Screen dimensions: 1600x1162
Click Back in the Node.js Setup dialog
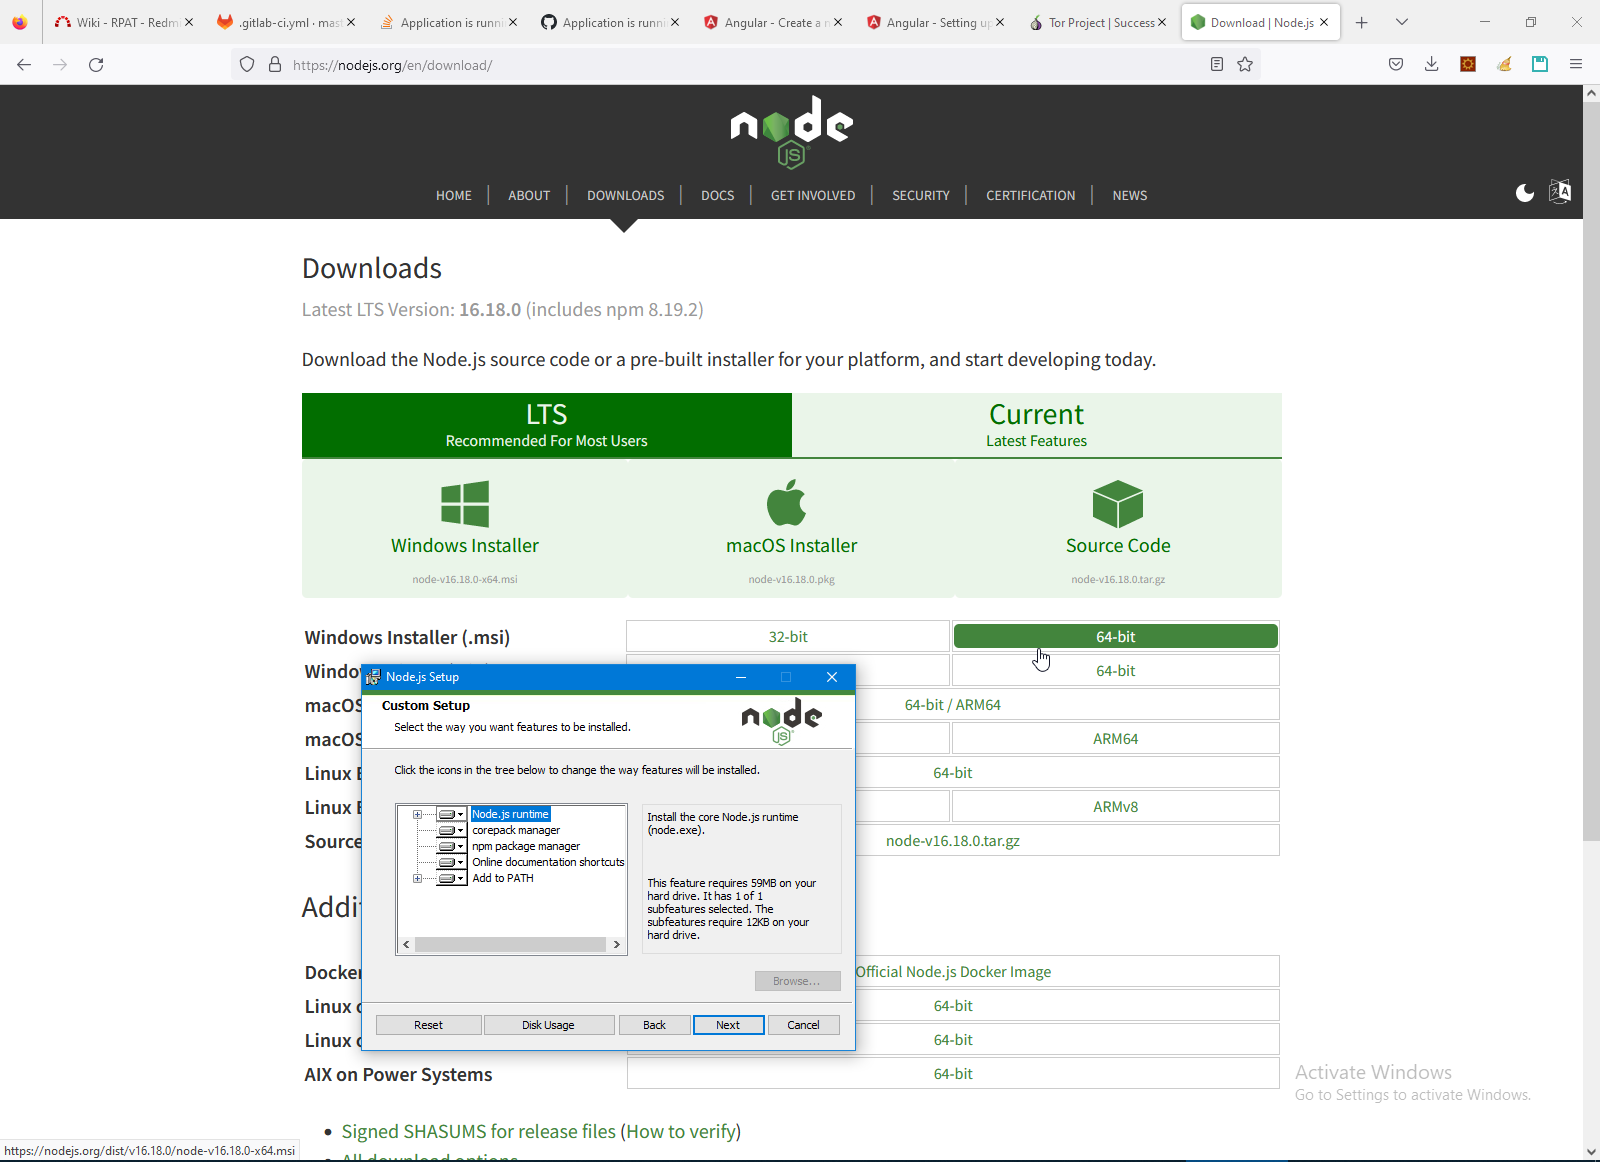654,1025
